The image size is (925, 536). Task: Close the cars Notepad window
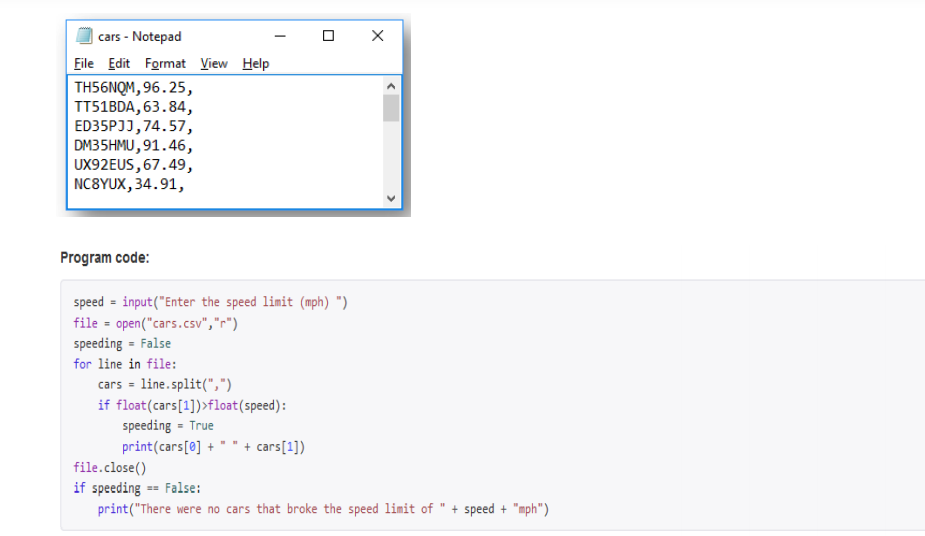pos(378,36)
